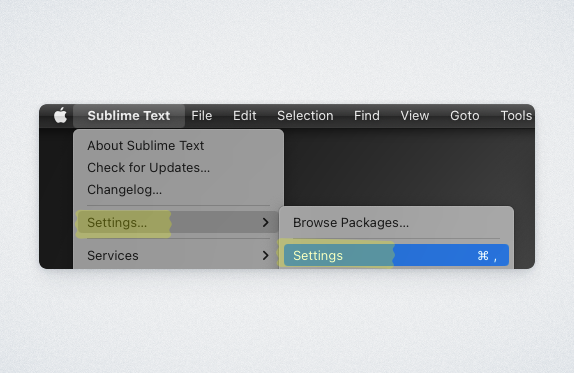Viewport: 574px width, 373px height.
Task: Open the Selection menu
Action: pos(305,116)
